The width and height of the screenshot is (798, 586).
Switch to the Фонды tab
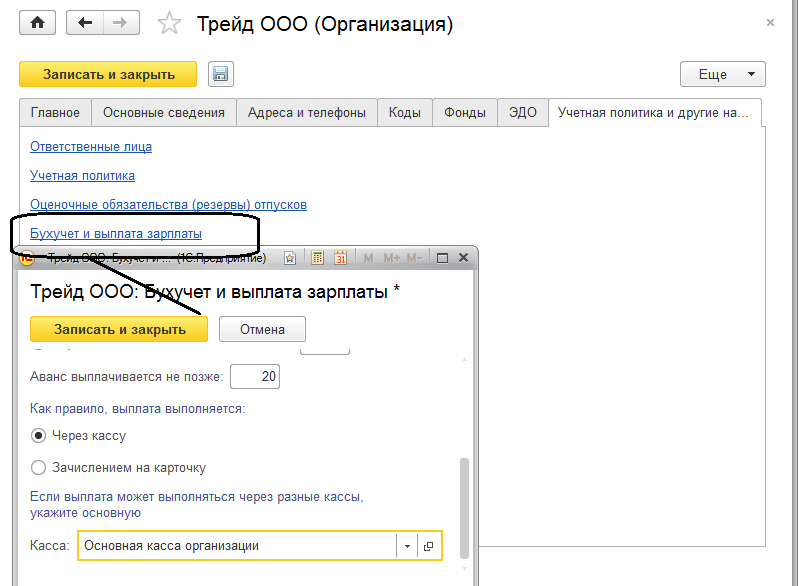point(466,113)
